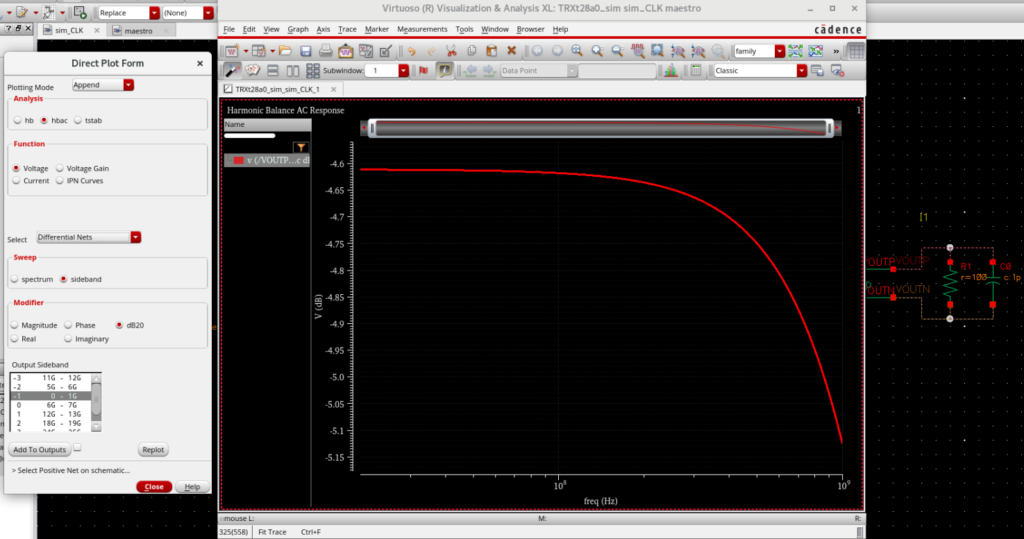Select Phase modifier radio button
The height and width of the screenshot is (539, 1024).
pos(68,325)
